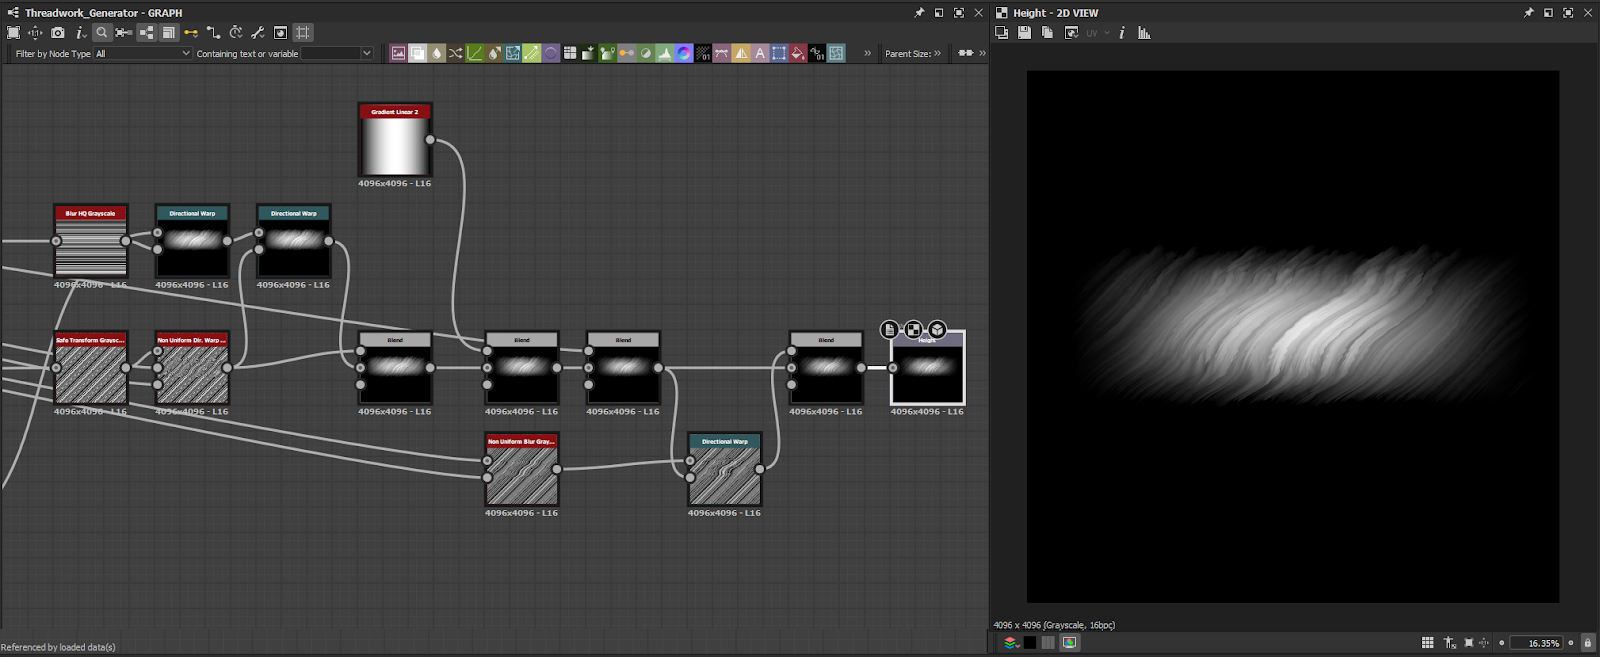This screenshot has height=657, width=1600.
Task: Toggle the grid-frame icon in graph toolbar
Action: tap(303, 33)
